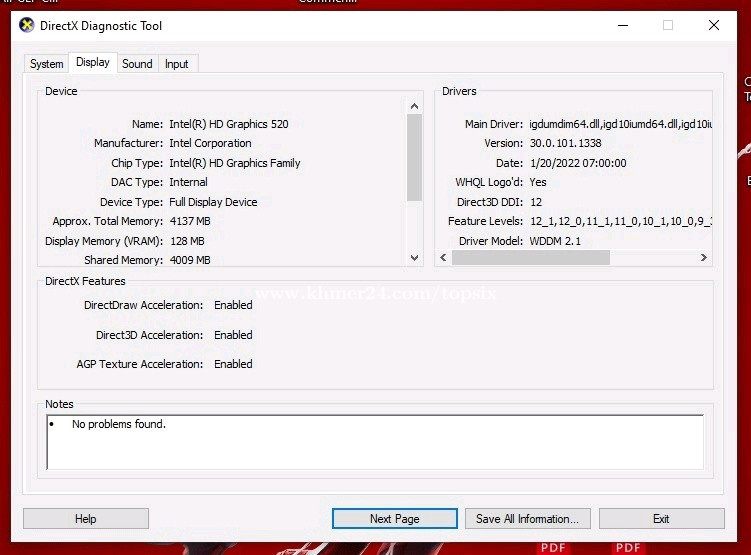Screen dimensions: 751x555
Task: Click Drivers panel scroll left arrow
Action: (x=443, y=258)
